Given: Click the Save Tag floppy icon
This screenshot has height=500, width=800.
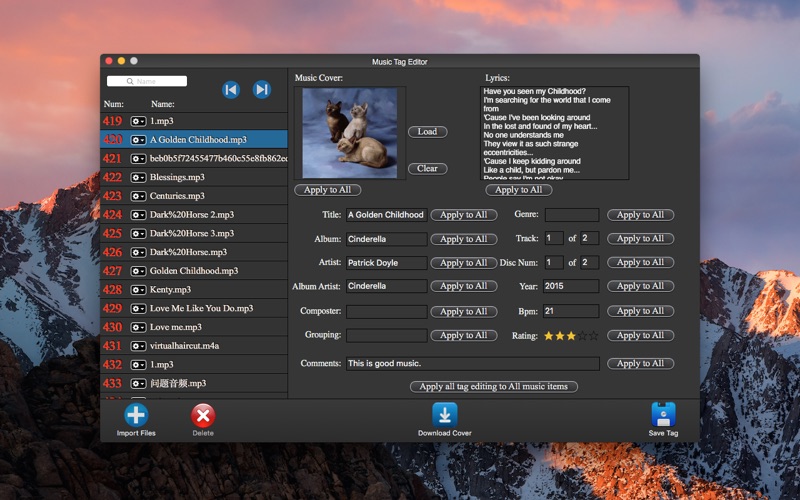Looking at the screenshot, I should coord(663,414).
